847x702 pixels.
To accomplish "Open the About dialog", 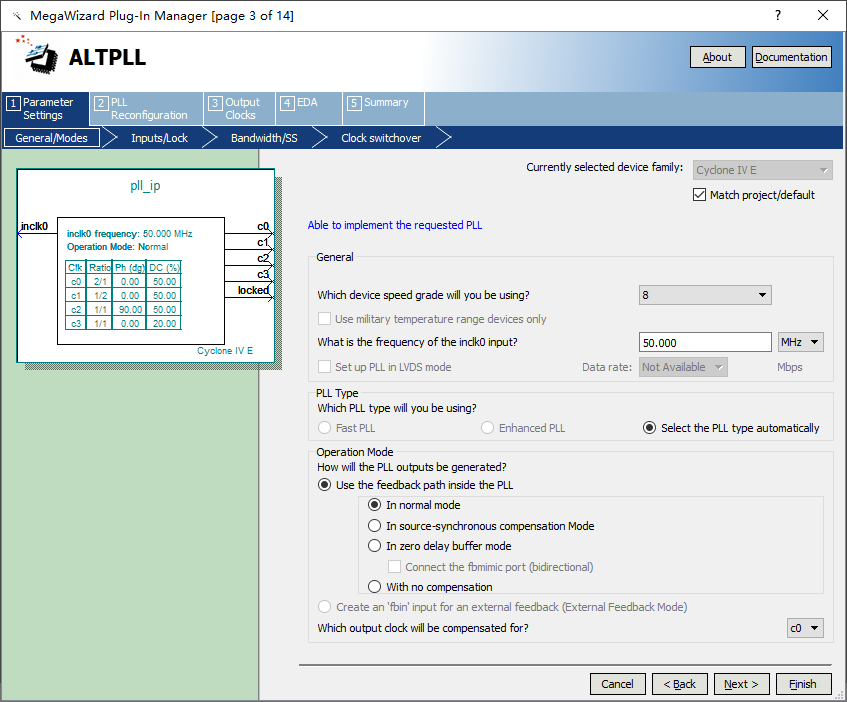I will click(x=717, y=57).
